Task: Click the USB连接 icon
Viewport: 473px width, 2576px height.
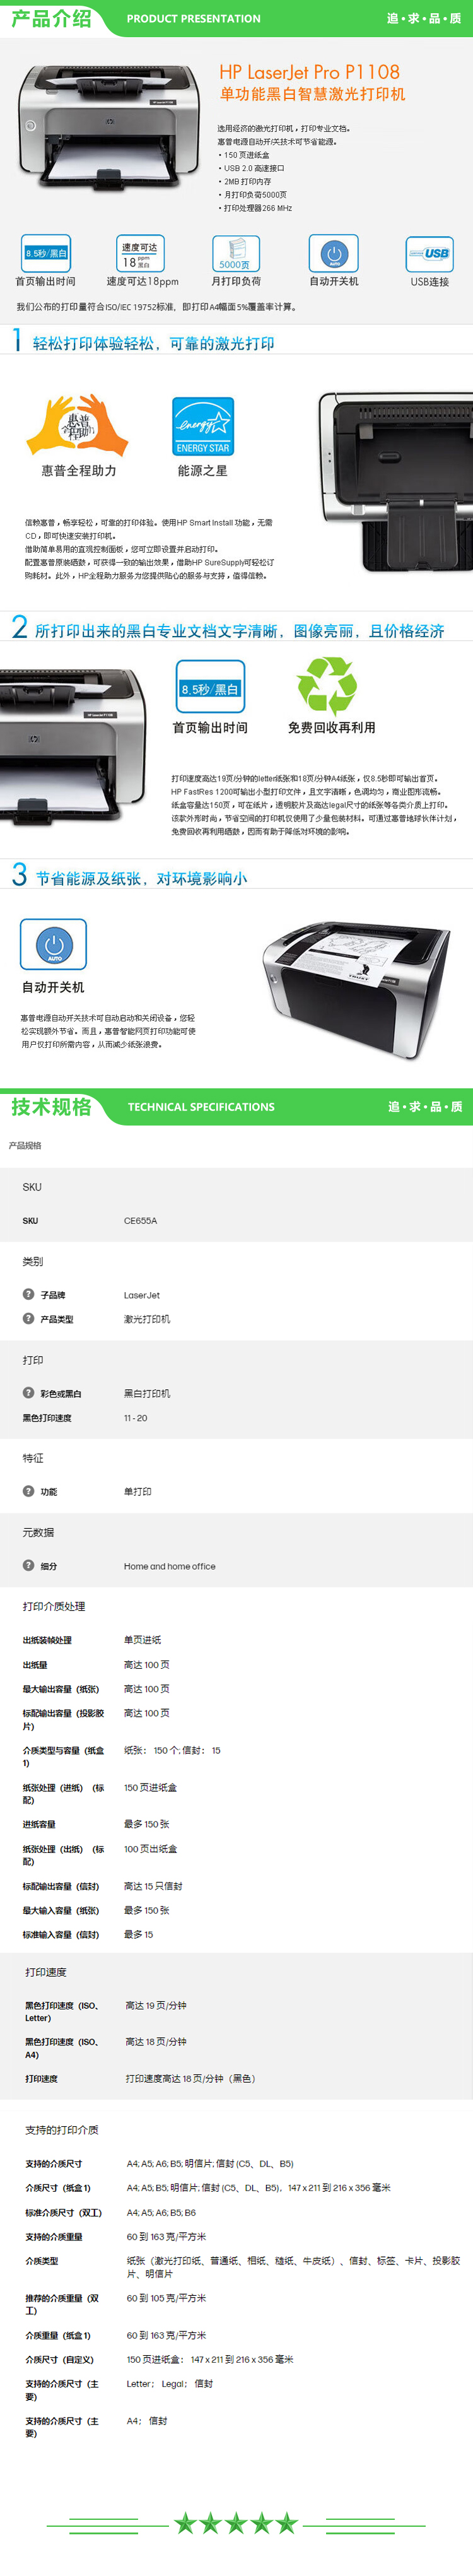Action: 429,254
